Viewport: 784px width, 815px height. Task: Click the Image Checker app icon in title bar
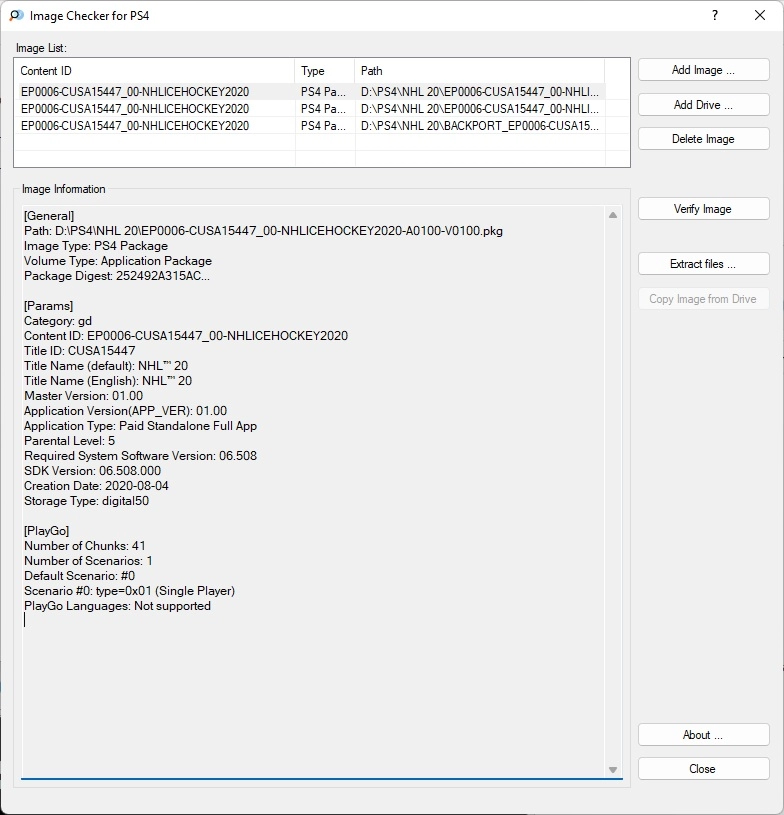[x=16, y=16]
